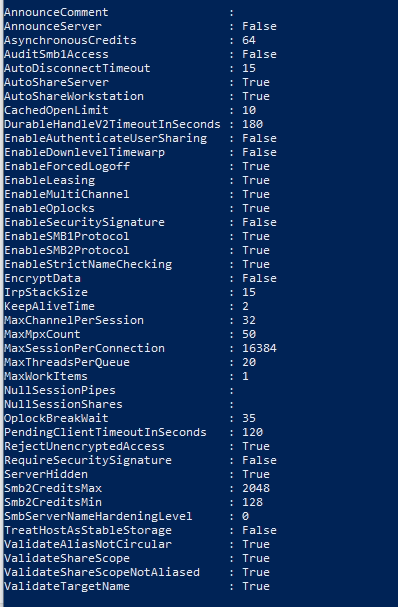Click the ServerHidden True value
Image resolution: width=398 pixels, height=607 pixels.
(x=256, y=474)
